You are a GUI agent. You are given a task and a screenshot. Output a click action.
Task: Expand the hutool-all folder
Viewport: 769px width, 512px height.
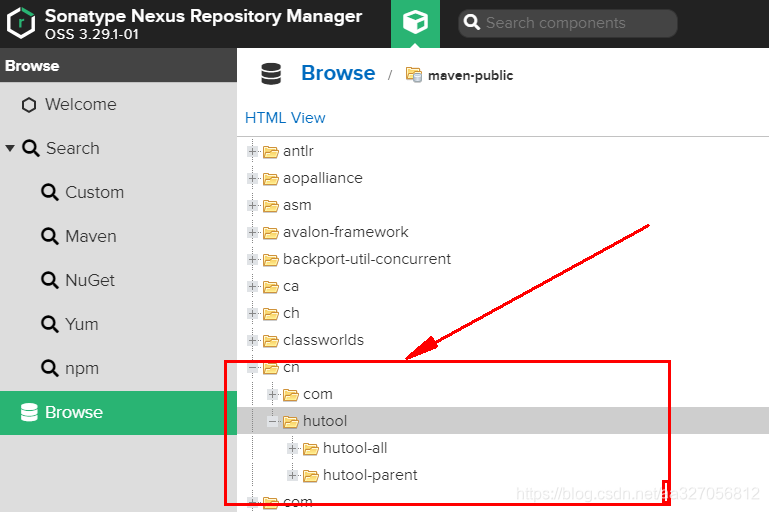(293, 448)
